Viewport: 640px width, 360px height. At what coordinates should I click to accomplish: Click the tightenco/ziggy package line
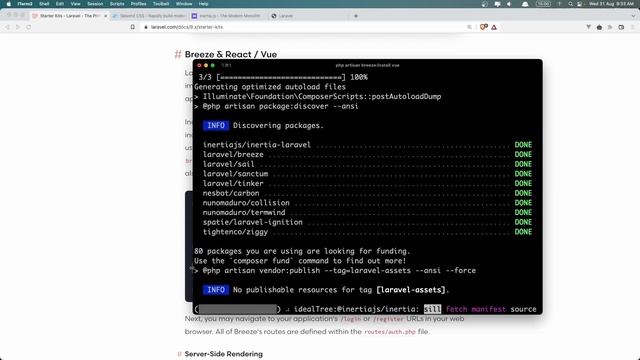367,232
